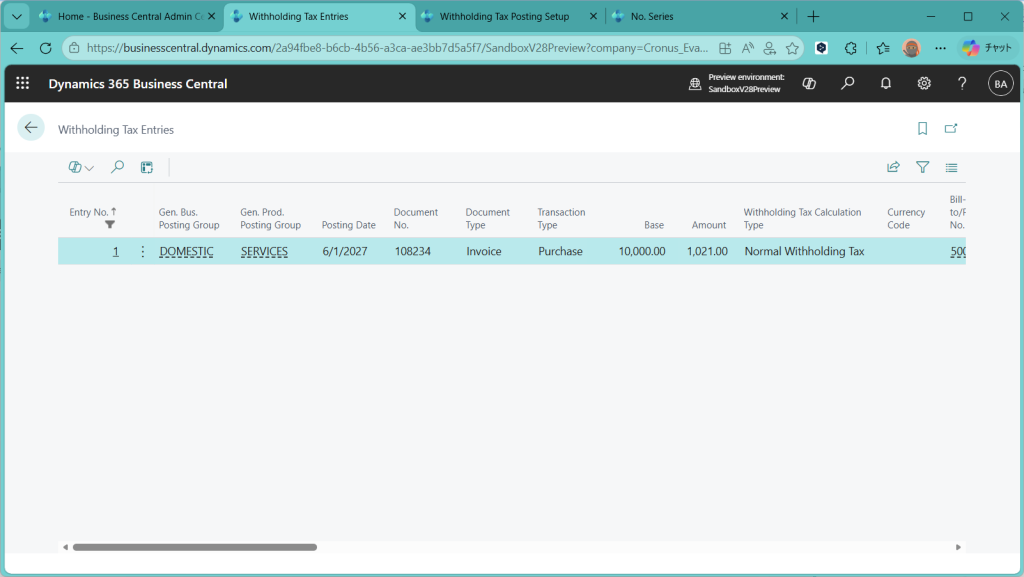Open page in a new window
Viewport: 1024px width, 577px height.
(951, 128)
